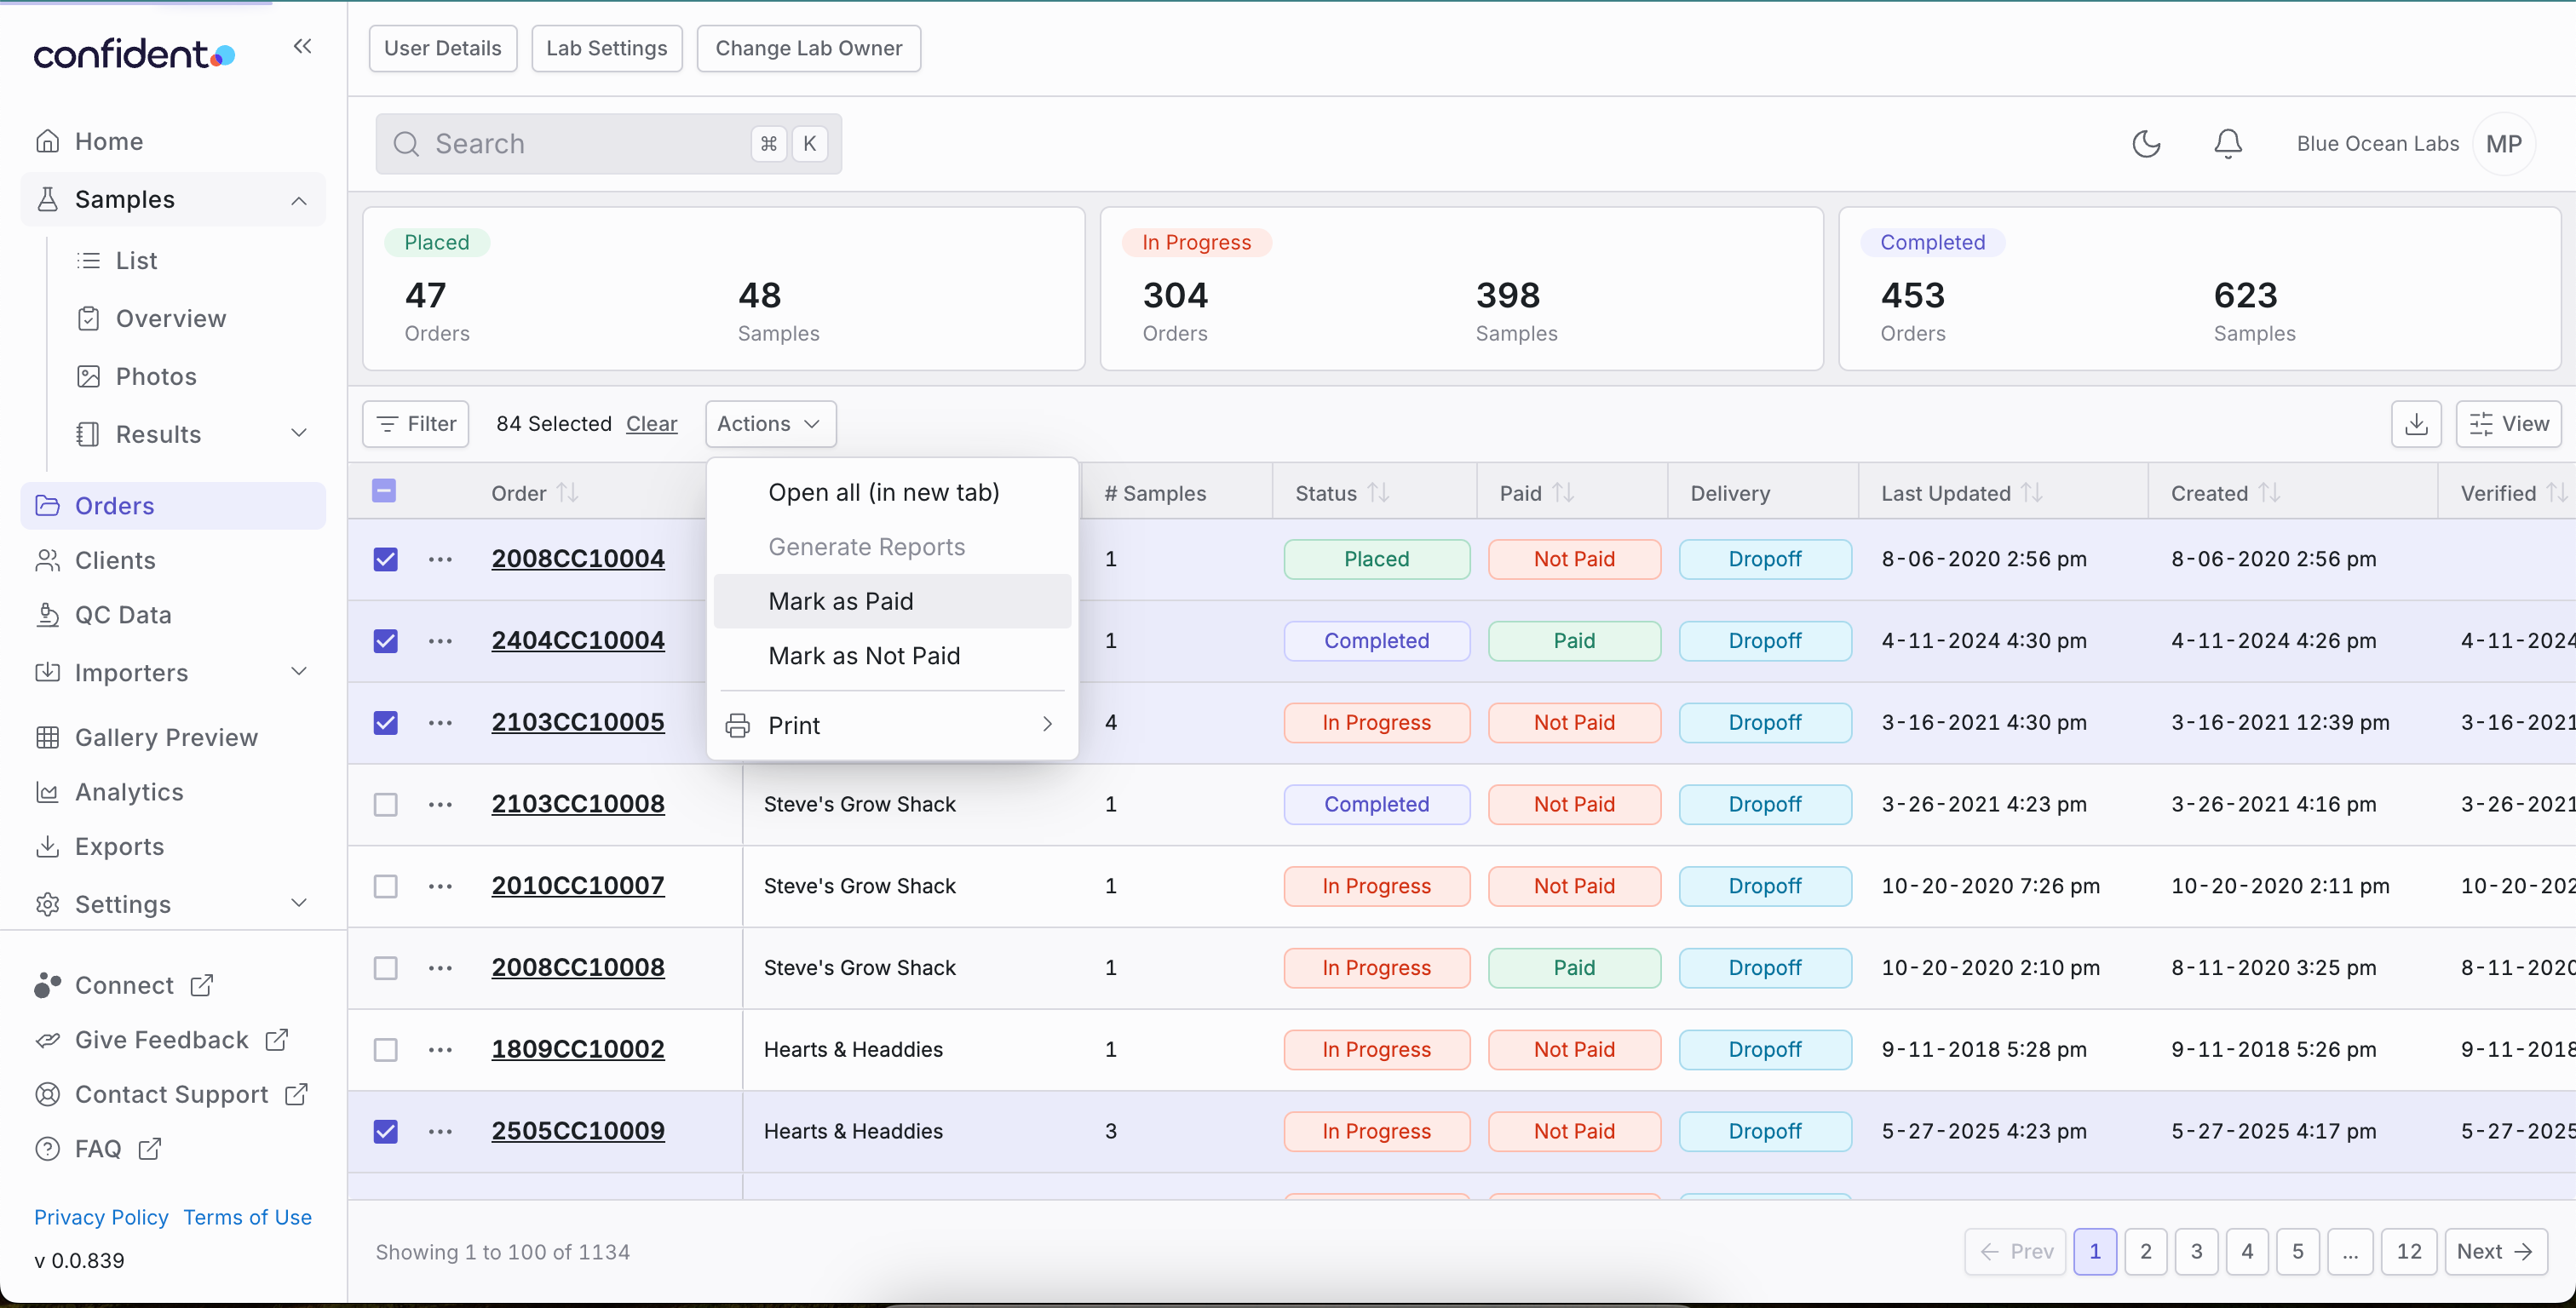Open the Actions dropdown
Screen dimensions: 2576x1308
tap(770, 424)
